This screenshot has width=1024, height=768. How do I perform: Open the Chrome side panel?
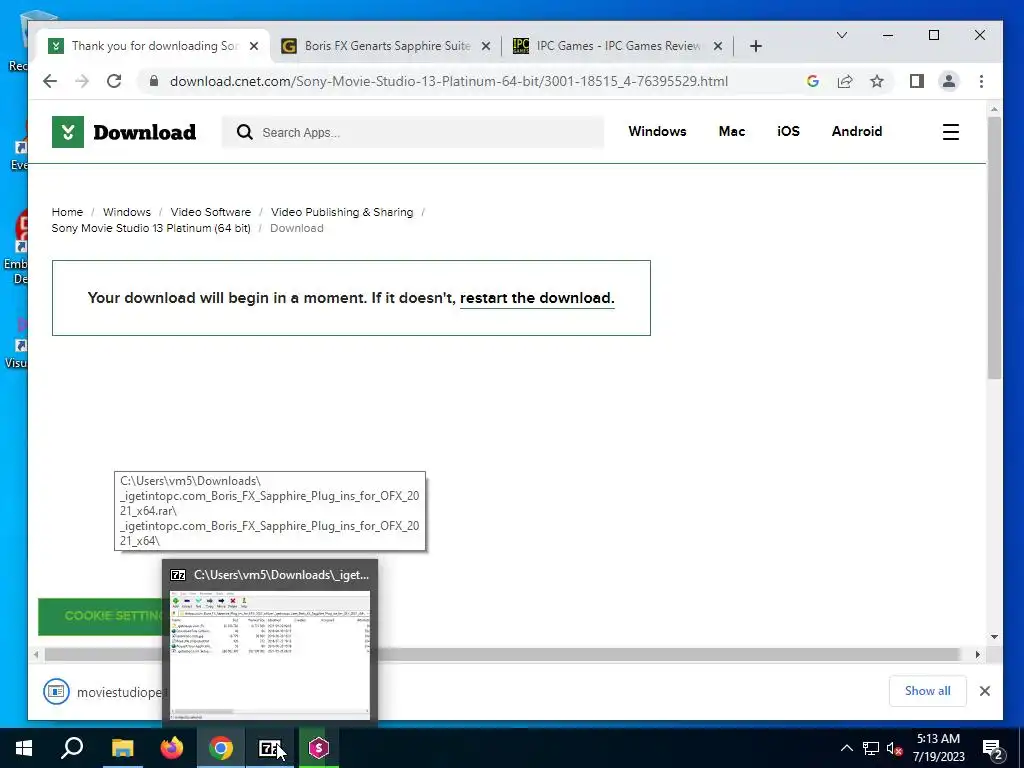pos(917,81)
